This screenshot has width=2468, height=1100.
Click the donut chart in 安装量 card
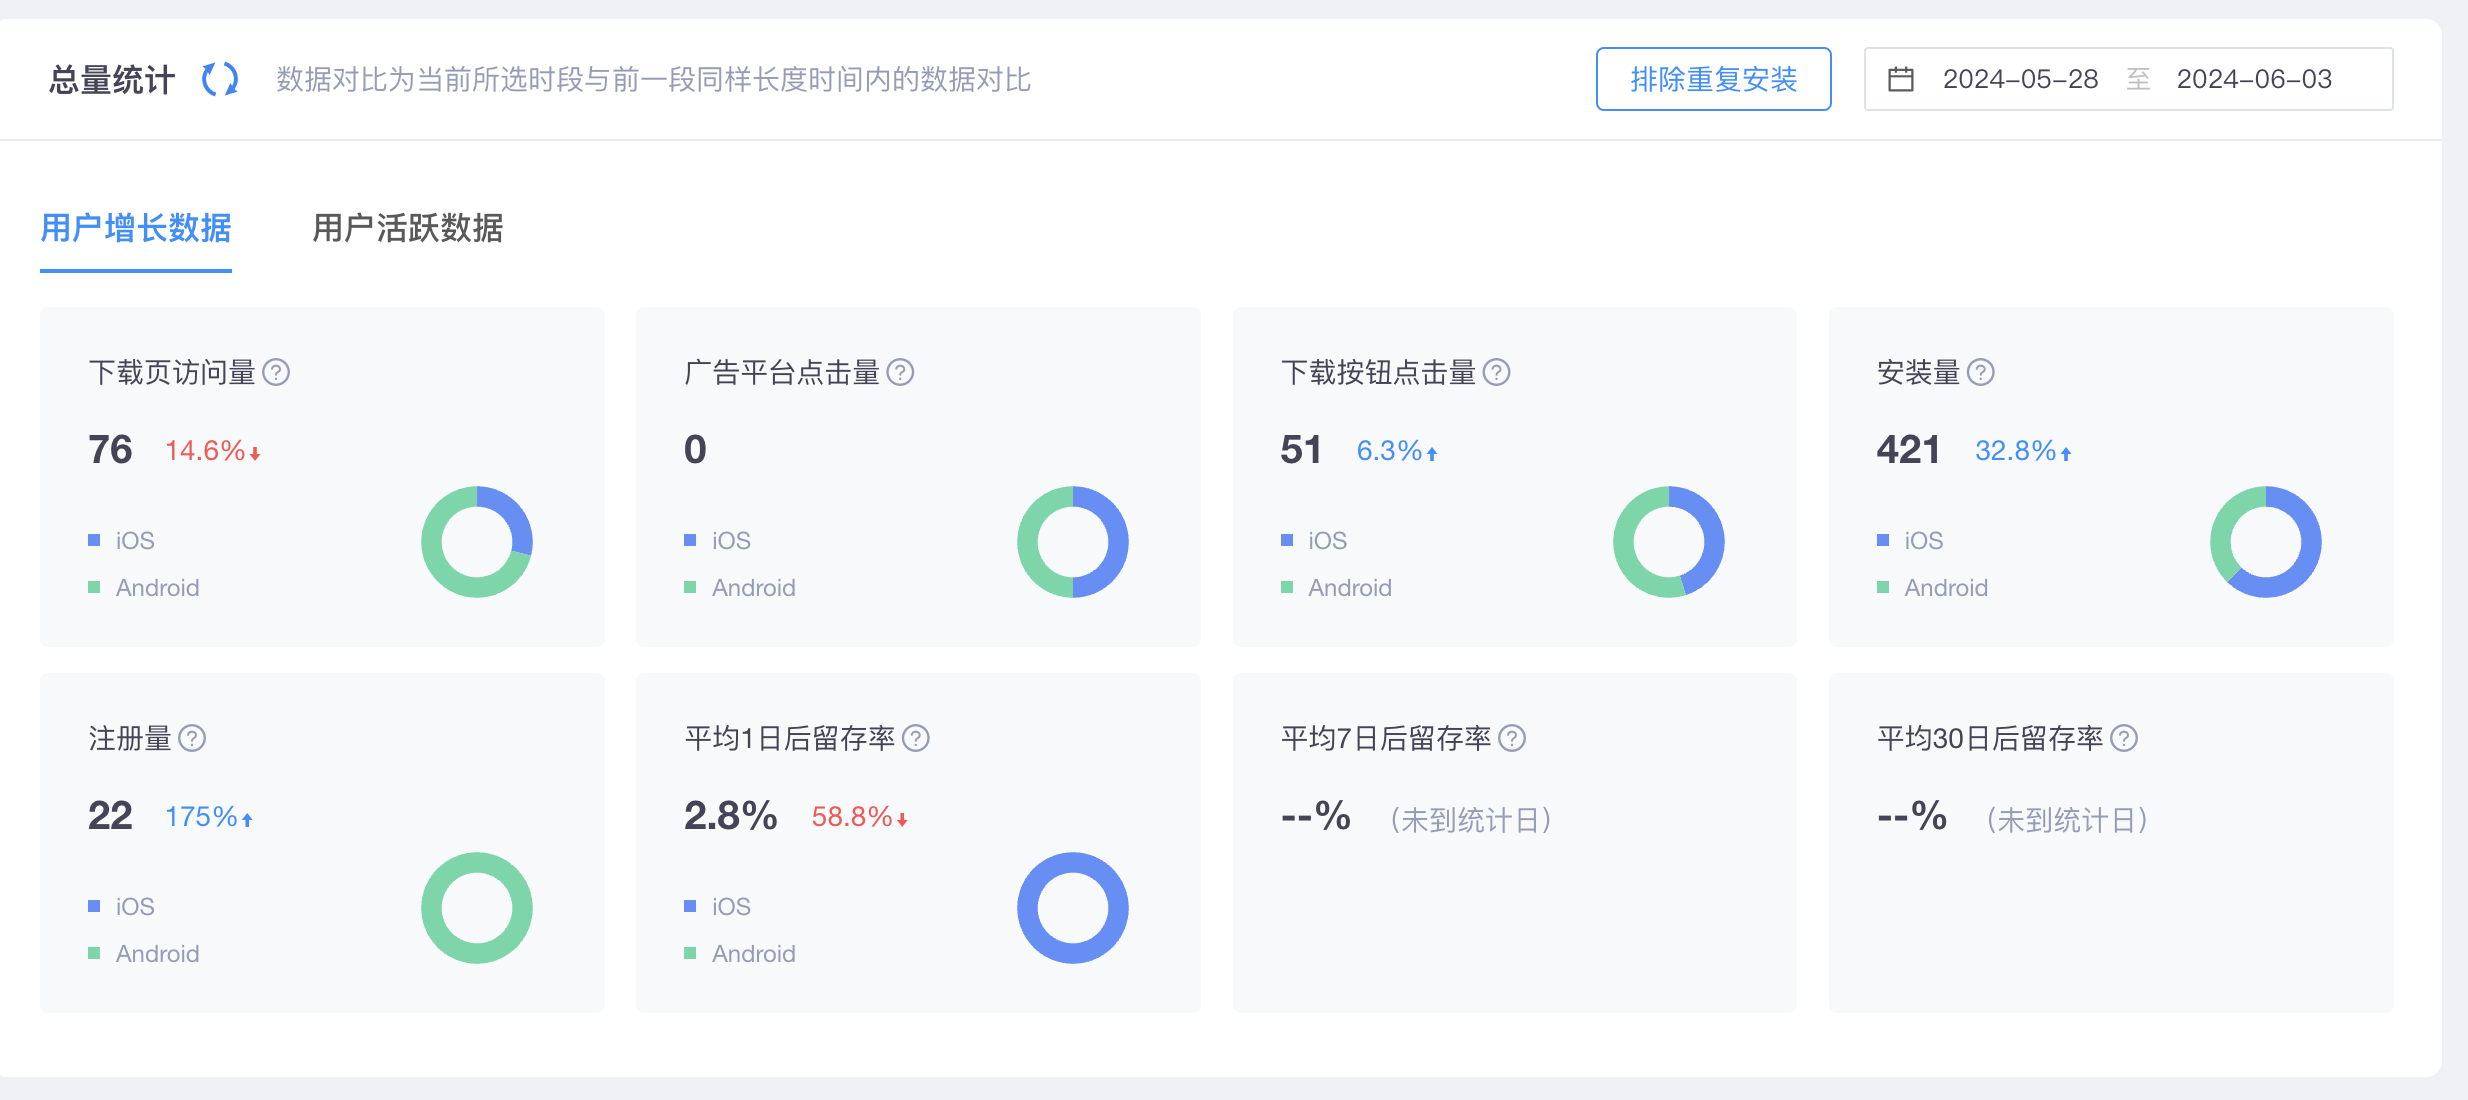pos(2266,542)
